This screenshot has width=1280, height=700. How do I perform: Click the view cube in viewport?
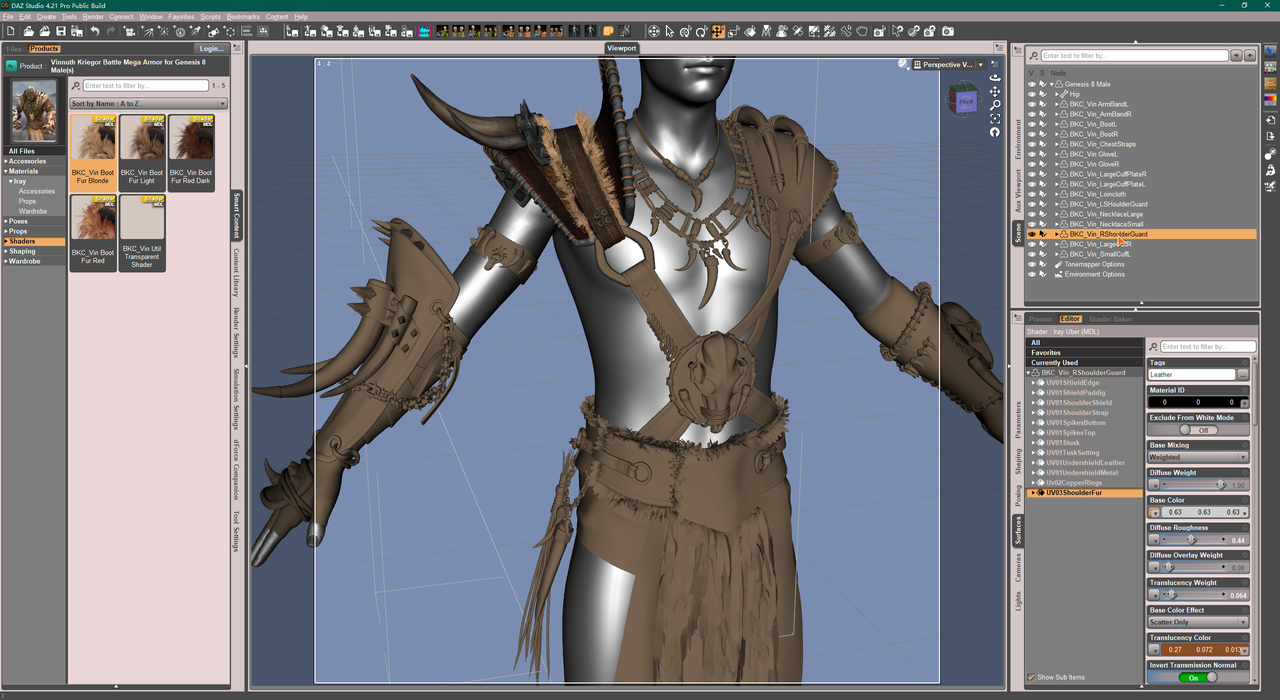(966, 98)
